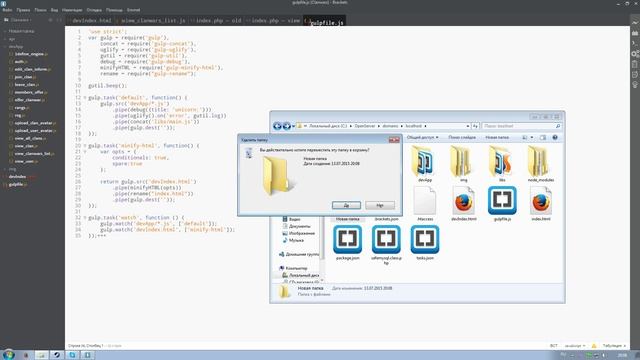
Task: Open join_clan.js in the file tree
Action: pos(25,77)
